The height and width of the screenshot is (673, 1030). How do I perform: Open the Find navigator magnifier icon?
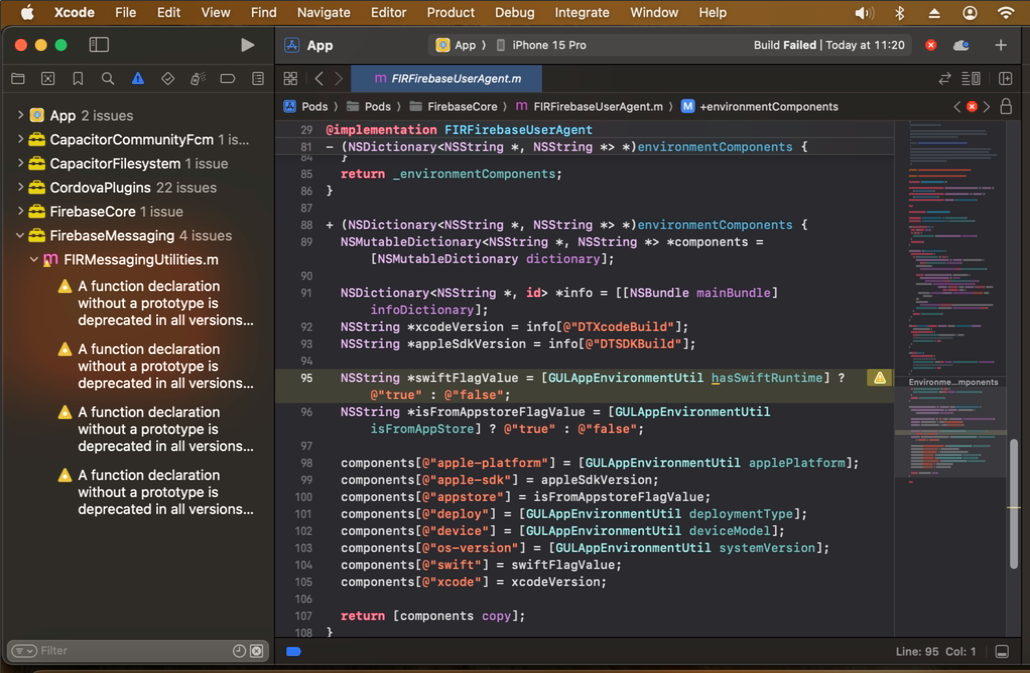pos(108,79)
